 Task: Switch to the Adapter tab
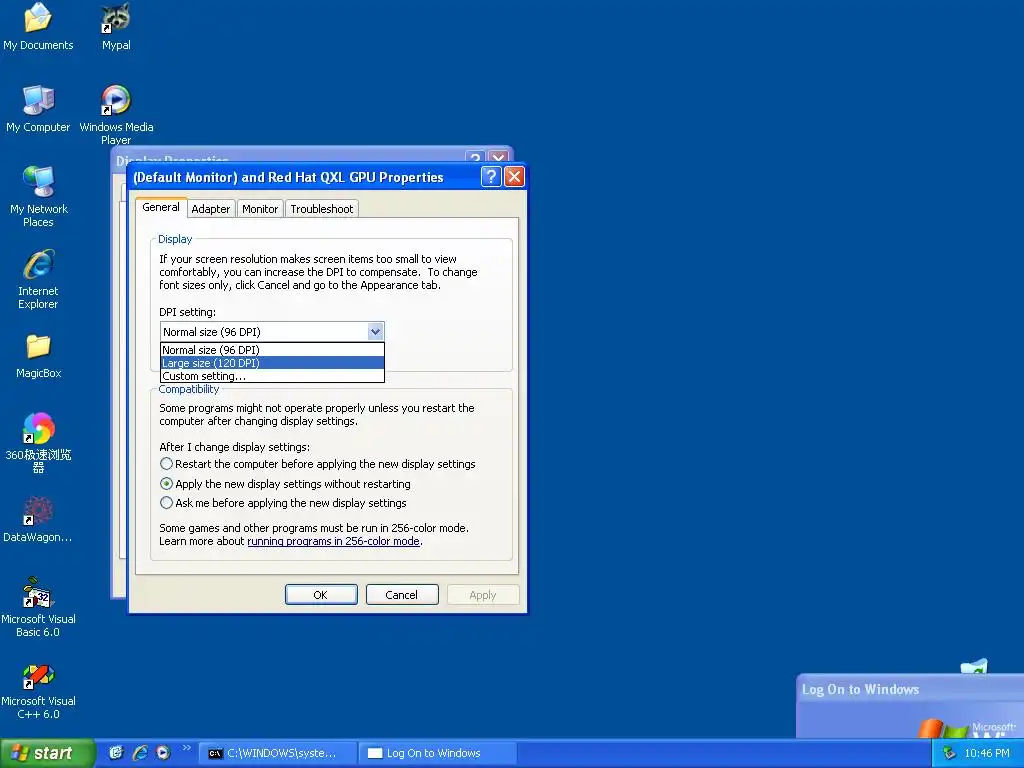pos(210,209)
